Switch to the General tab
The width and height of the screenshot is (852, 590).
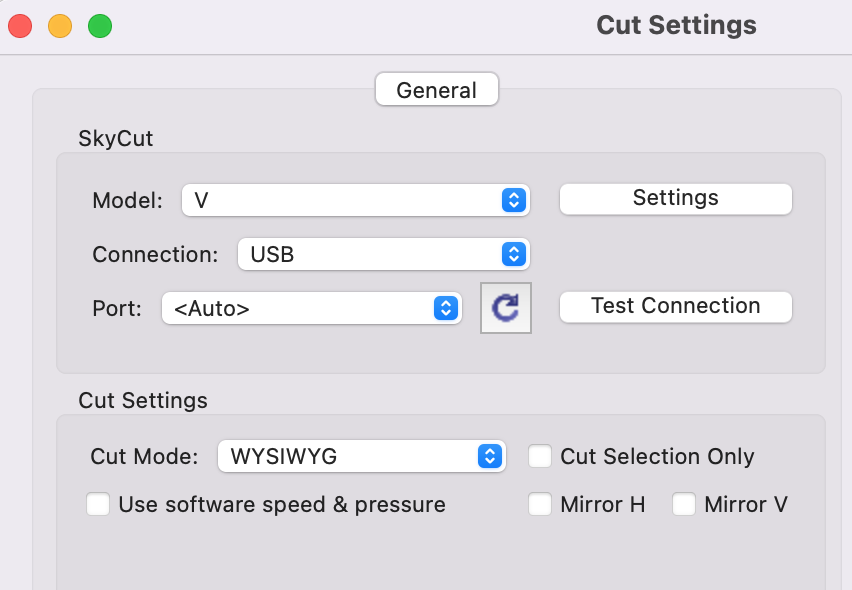[x=437, y=90]
